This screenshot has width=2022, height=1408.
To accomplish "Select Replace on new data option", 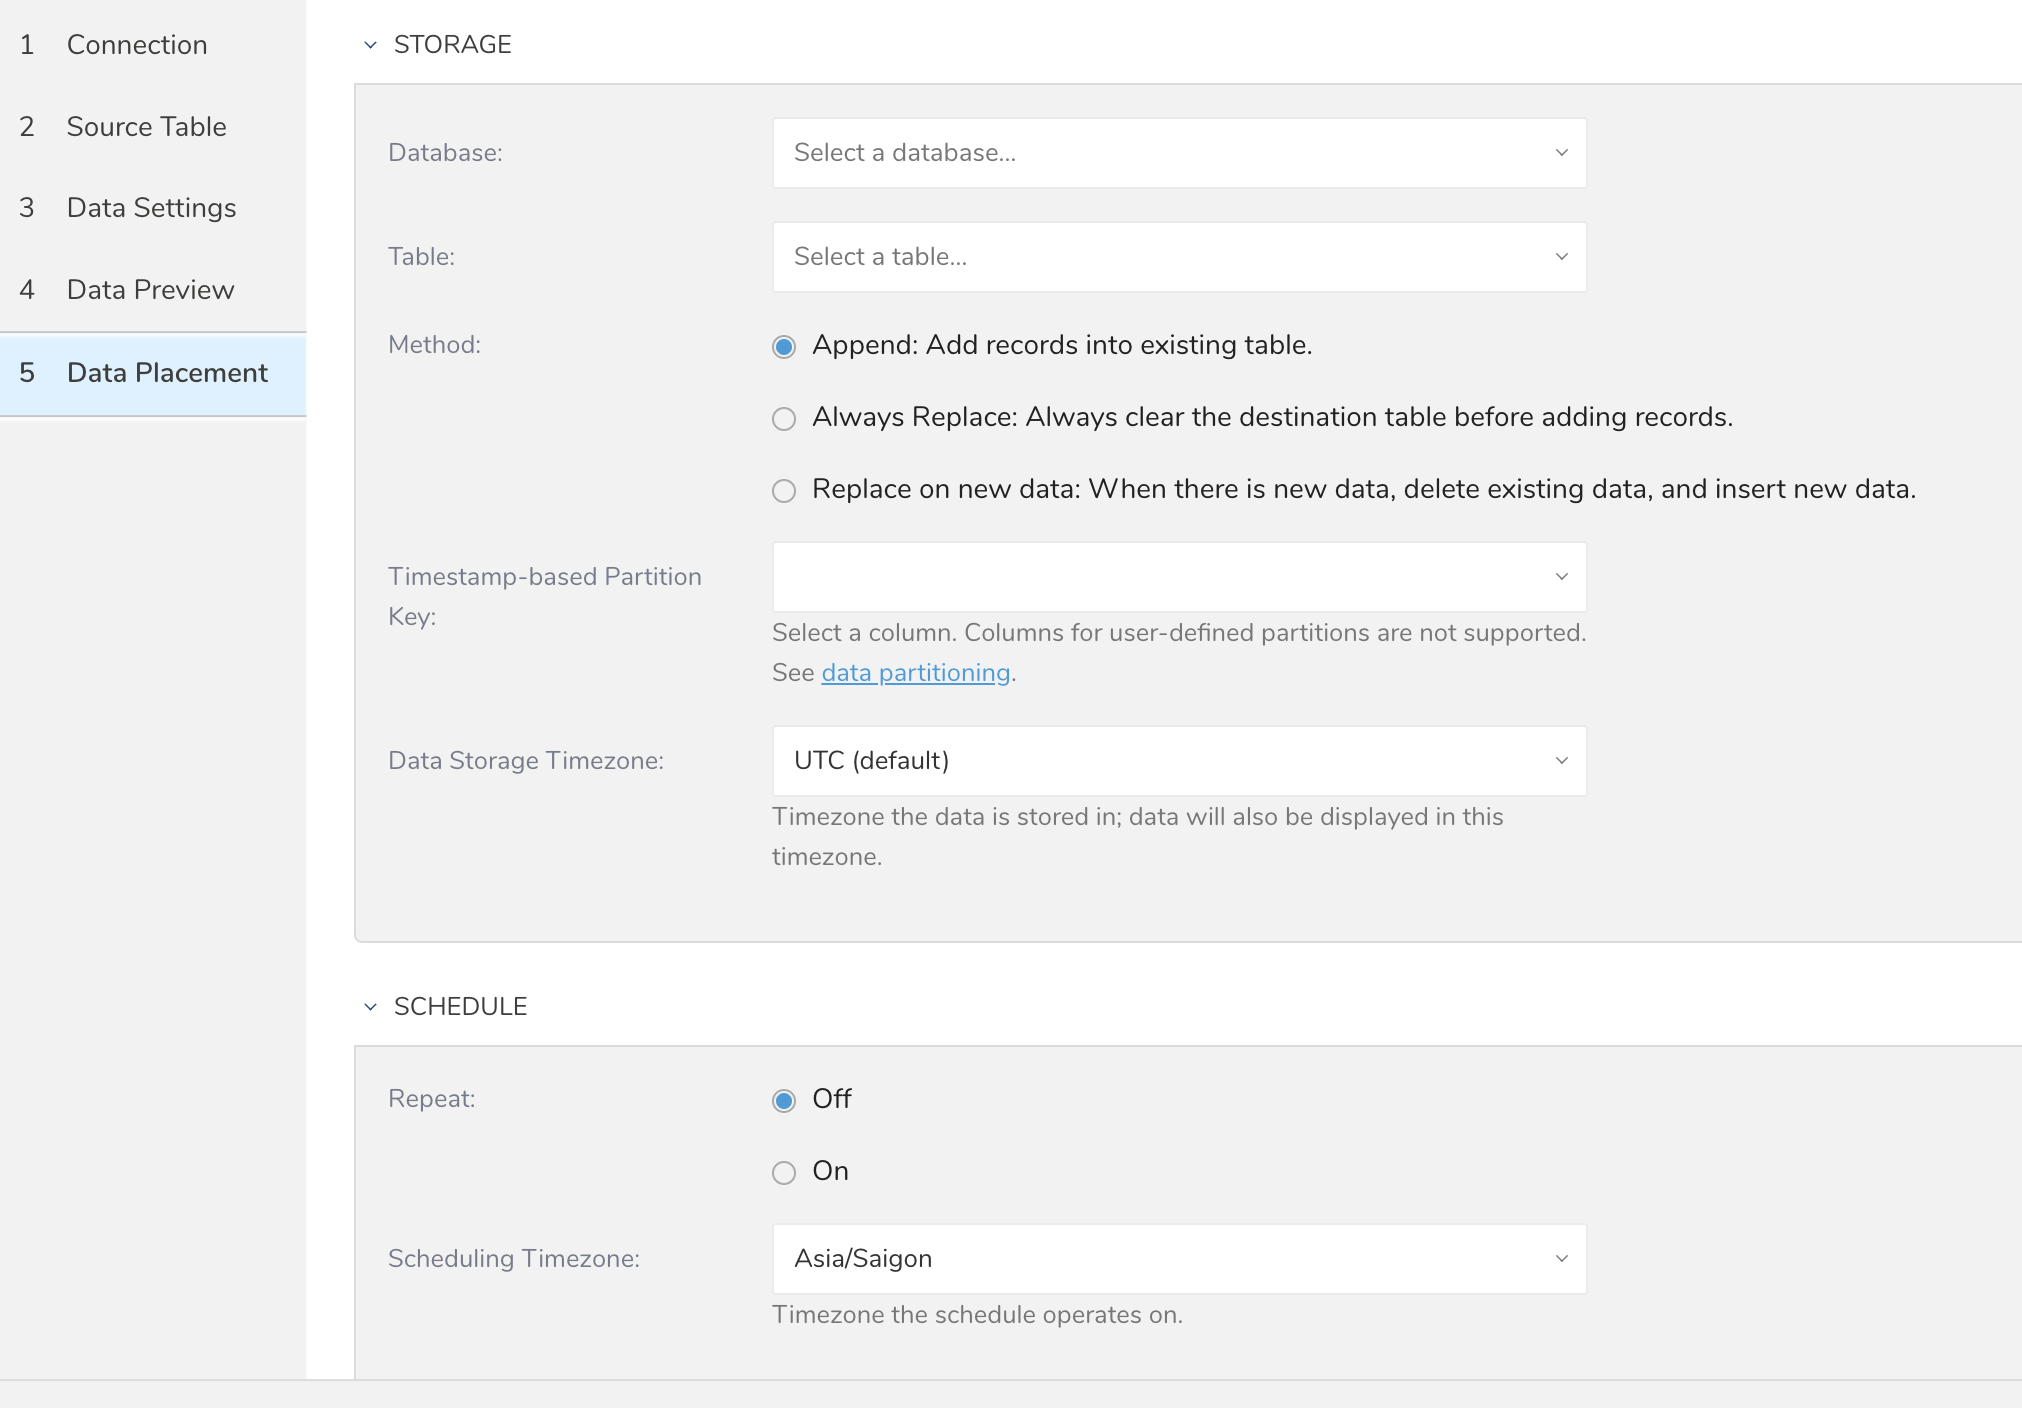I will click(x=784, y=491).
